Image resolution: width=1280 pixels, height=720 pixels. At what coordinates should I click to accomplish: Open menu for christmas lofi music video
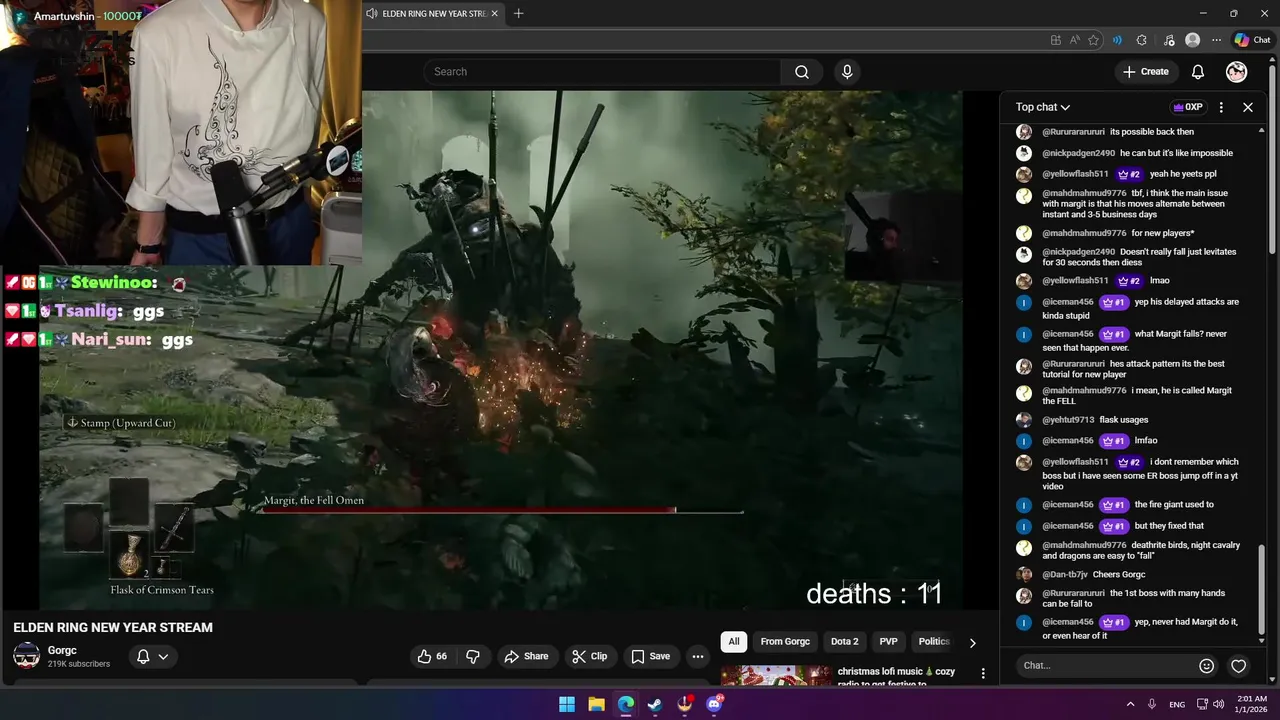tap(983, 674)
